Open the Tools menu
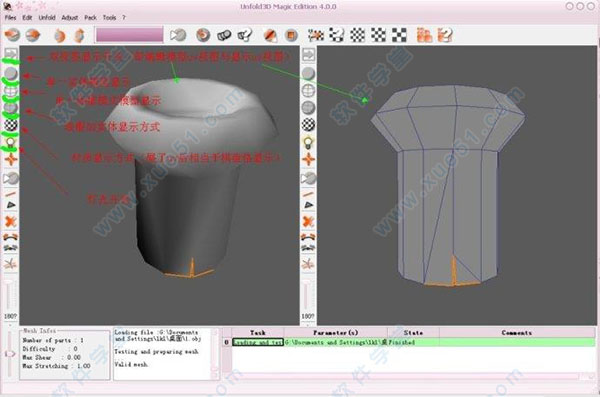 point(109,18)
